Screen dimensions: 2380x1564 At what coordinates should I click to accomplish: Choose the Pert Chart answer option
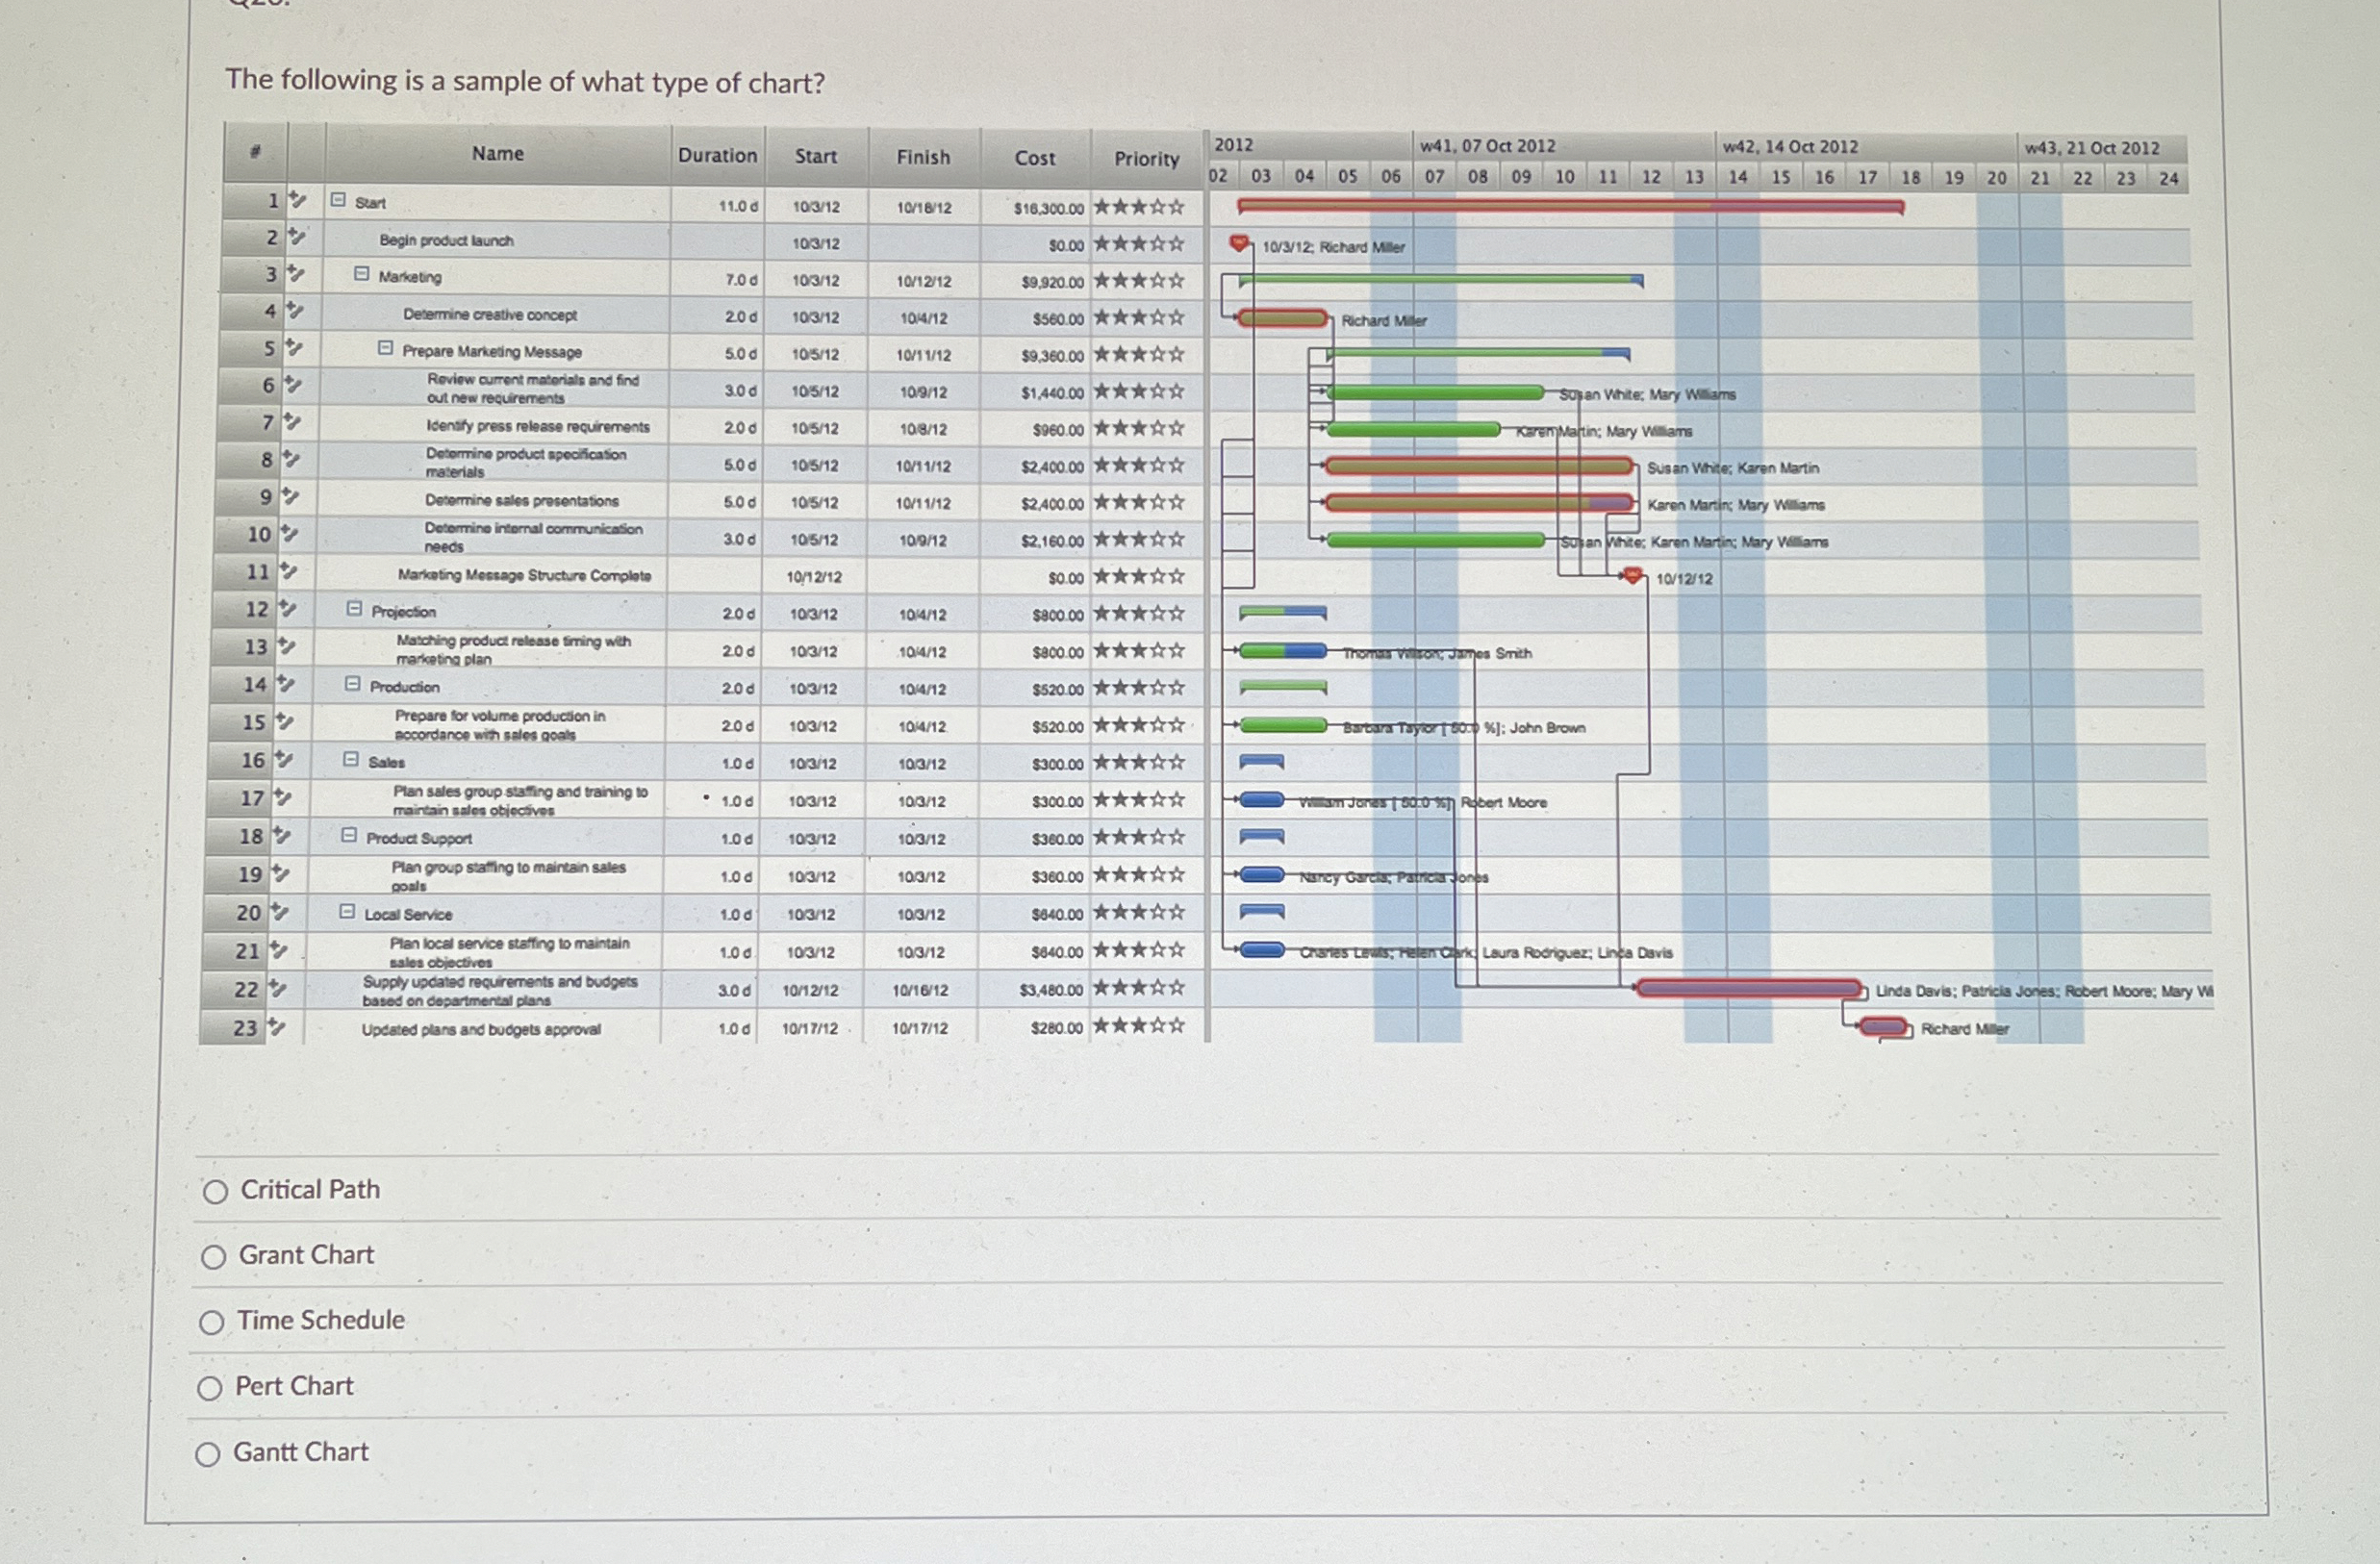[x=210, y=1388]
